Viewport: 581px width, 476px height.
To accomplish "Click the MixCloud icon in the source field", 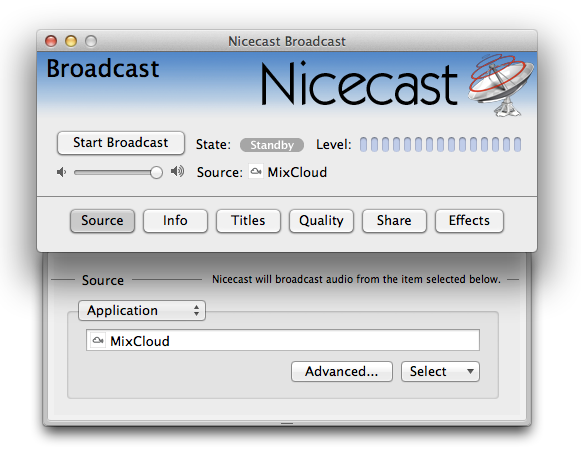I will 98,340.
